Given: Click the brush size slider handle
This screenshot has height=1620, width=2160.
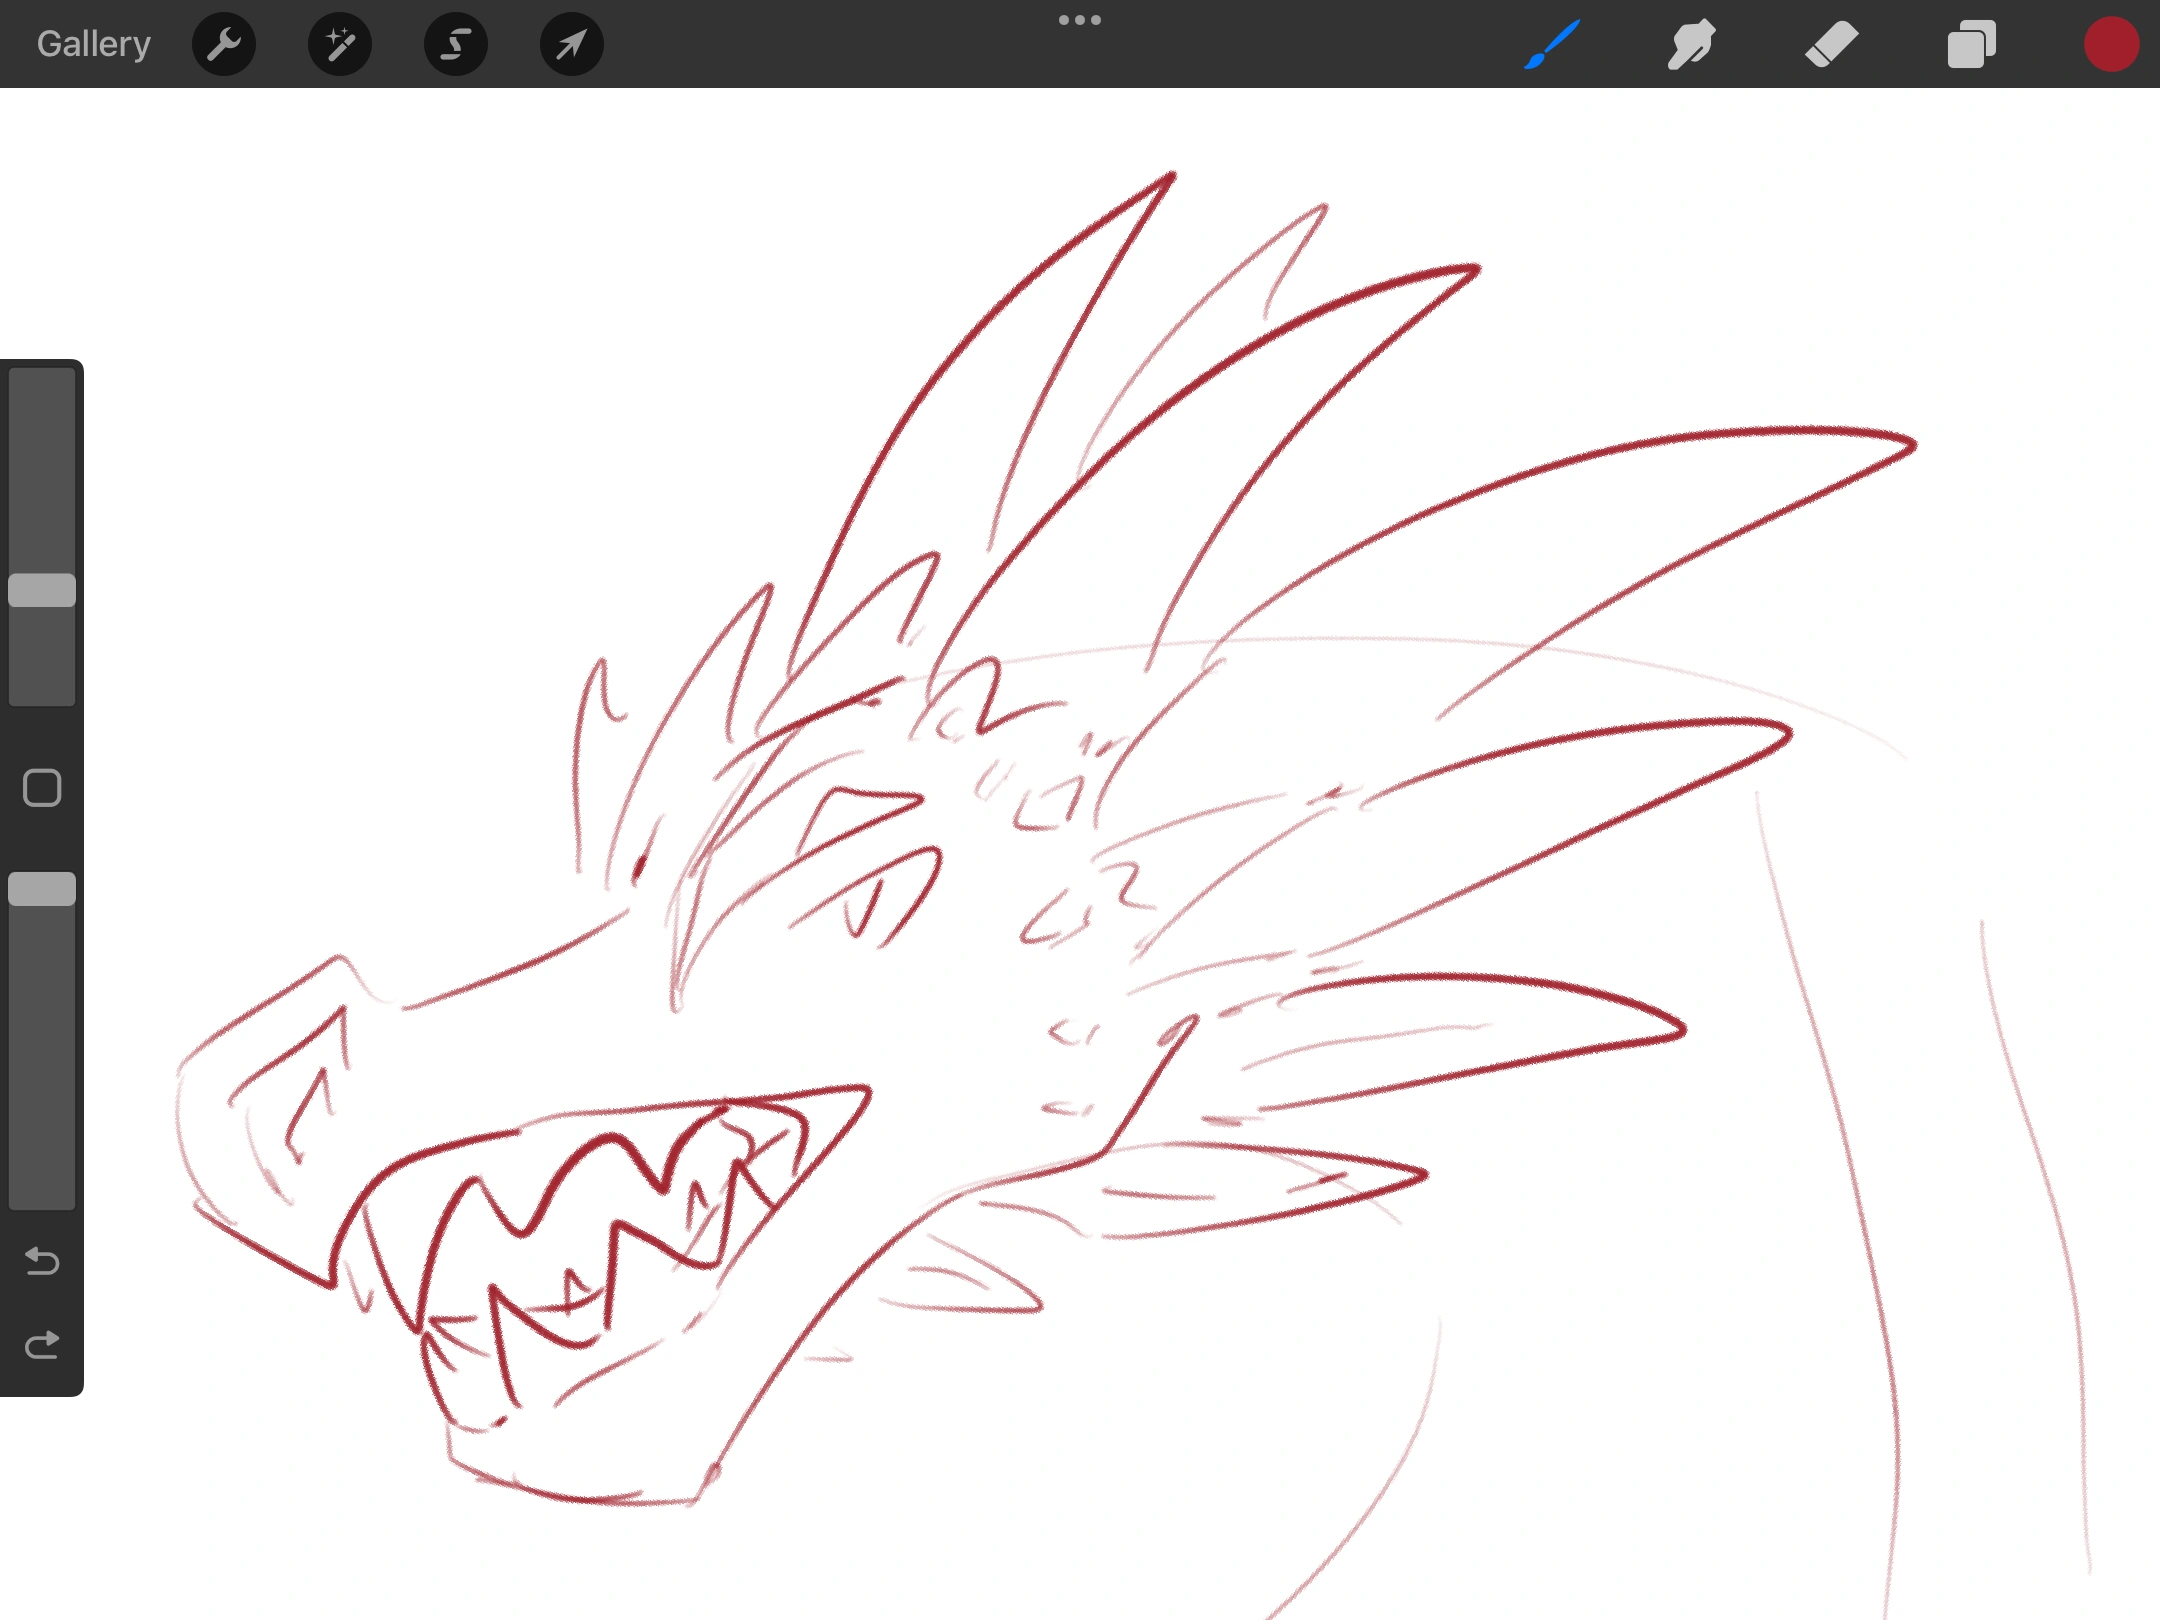Looking at the screenshot, I should click(42, 590).
